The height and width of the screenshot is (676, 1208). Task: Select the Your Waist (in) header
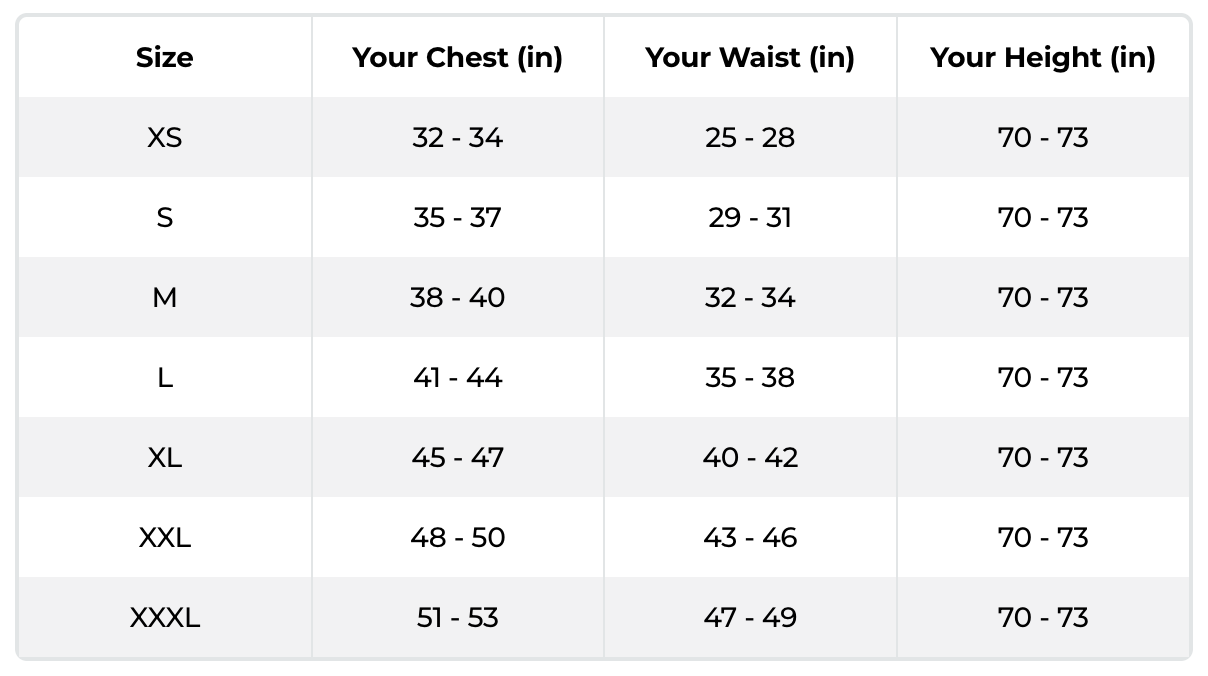tap(750, 58)
